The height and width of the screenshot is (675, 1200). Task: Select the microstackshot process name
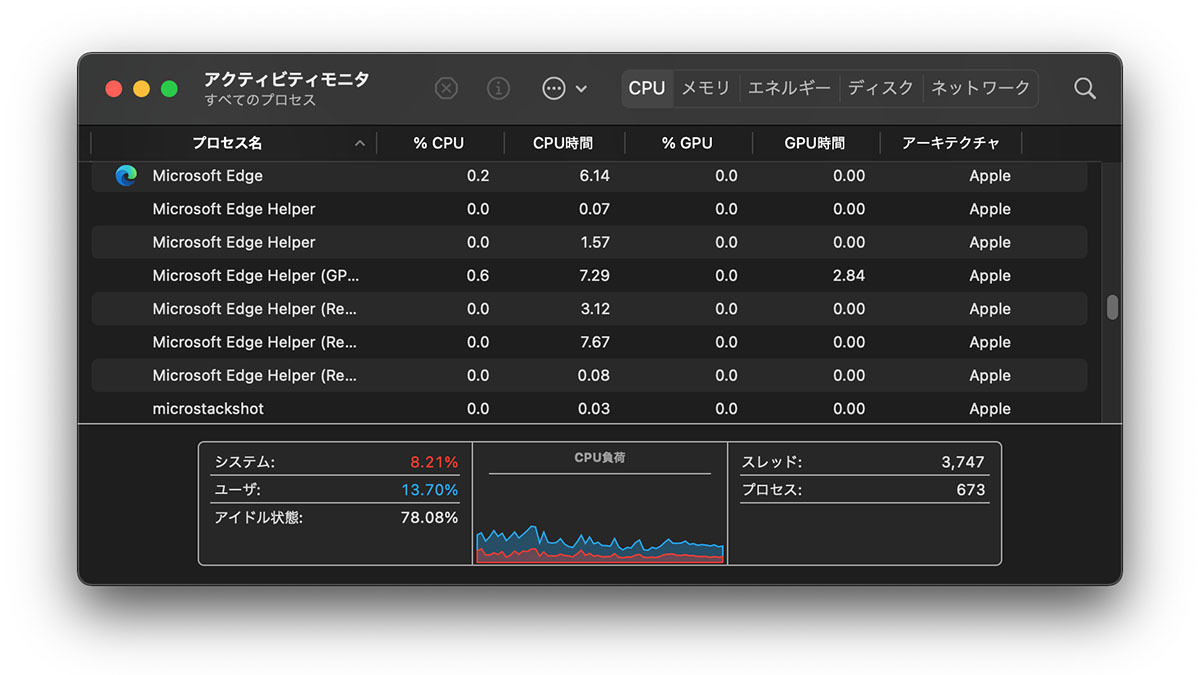click(208, 409)
